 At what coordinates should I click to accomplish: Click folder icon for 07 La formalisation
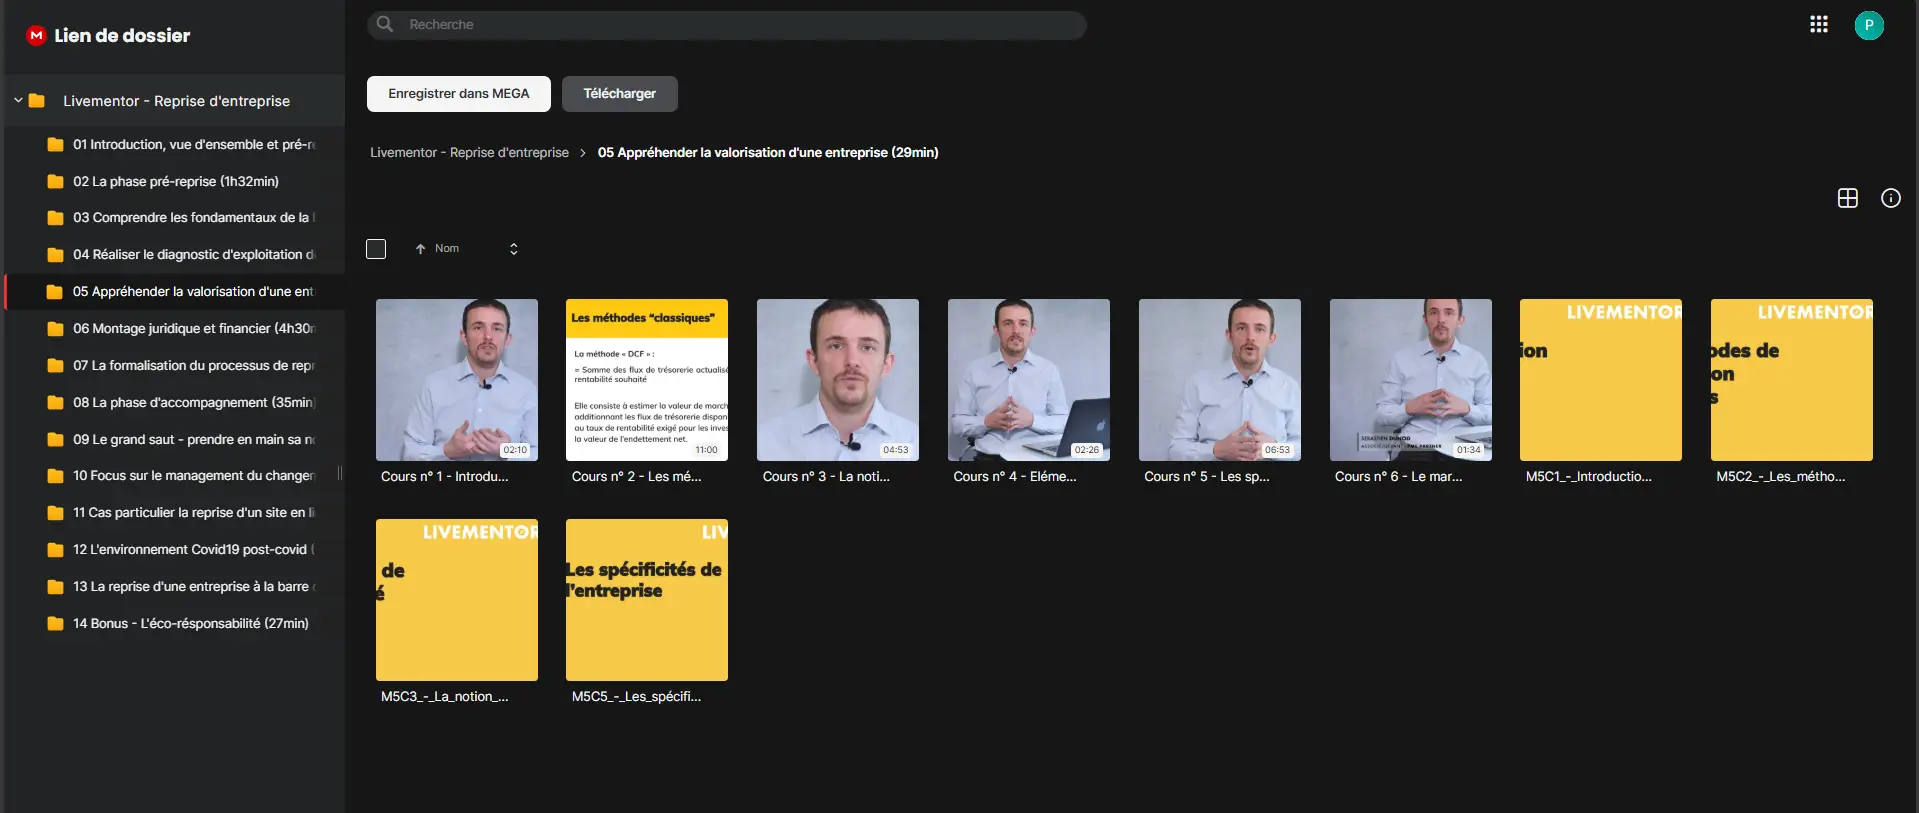(56, 366)
